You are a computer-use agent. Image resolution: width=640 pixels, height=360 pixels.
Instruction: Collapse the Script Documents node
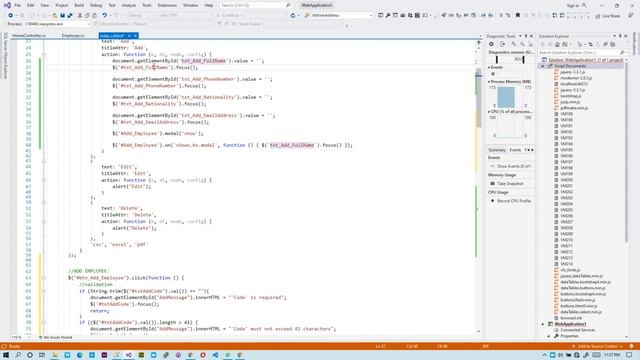point(543,66)
